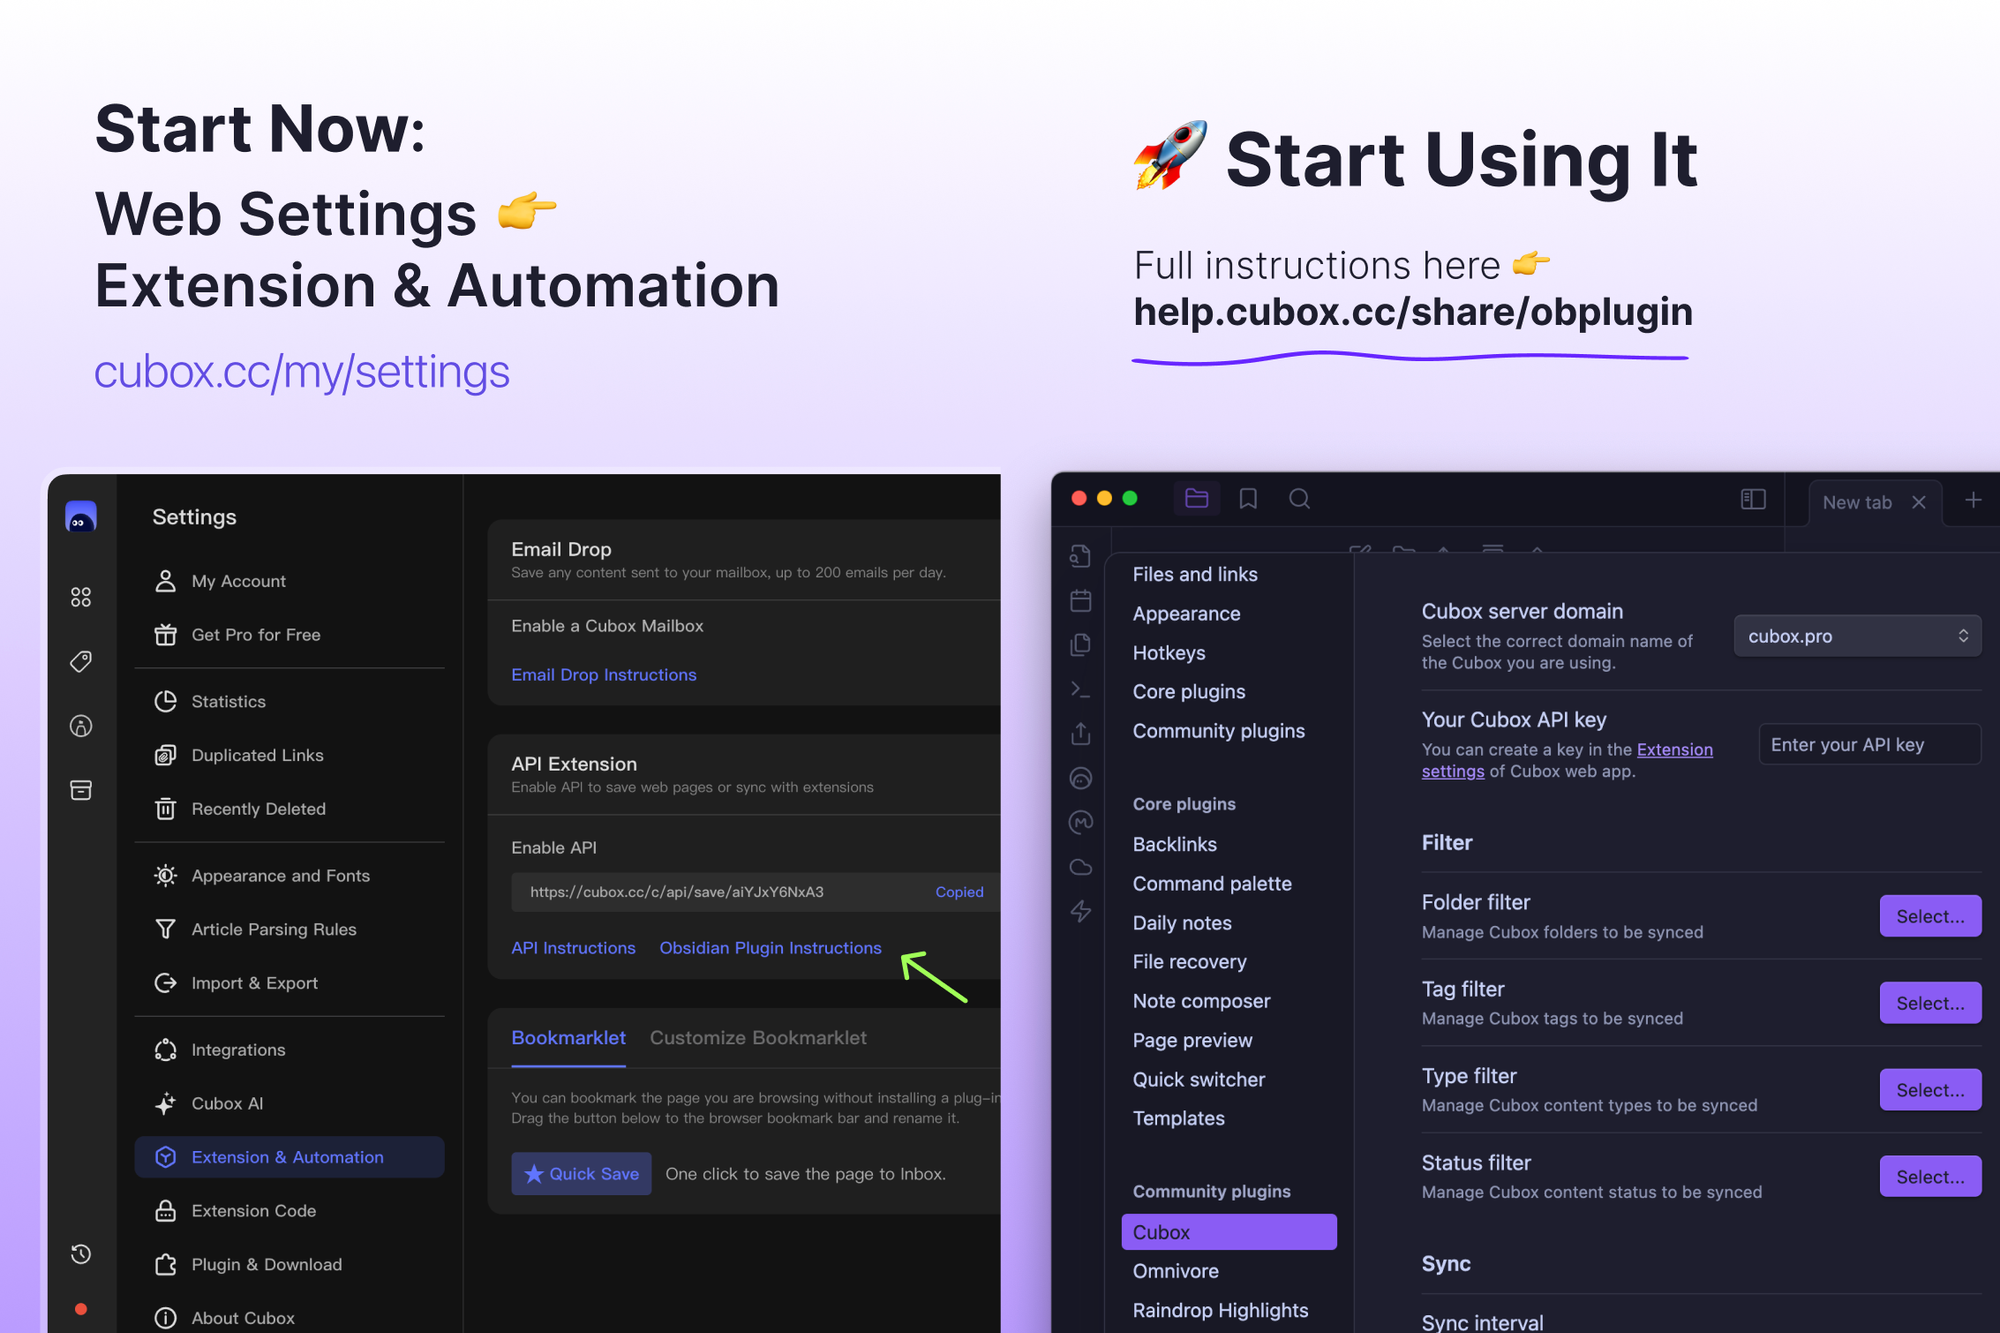Open Backlinks plugin settings

coord(1174,844)
